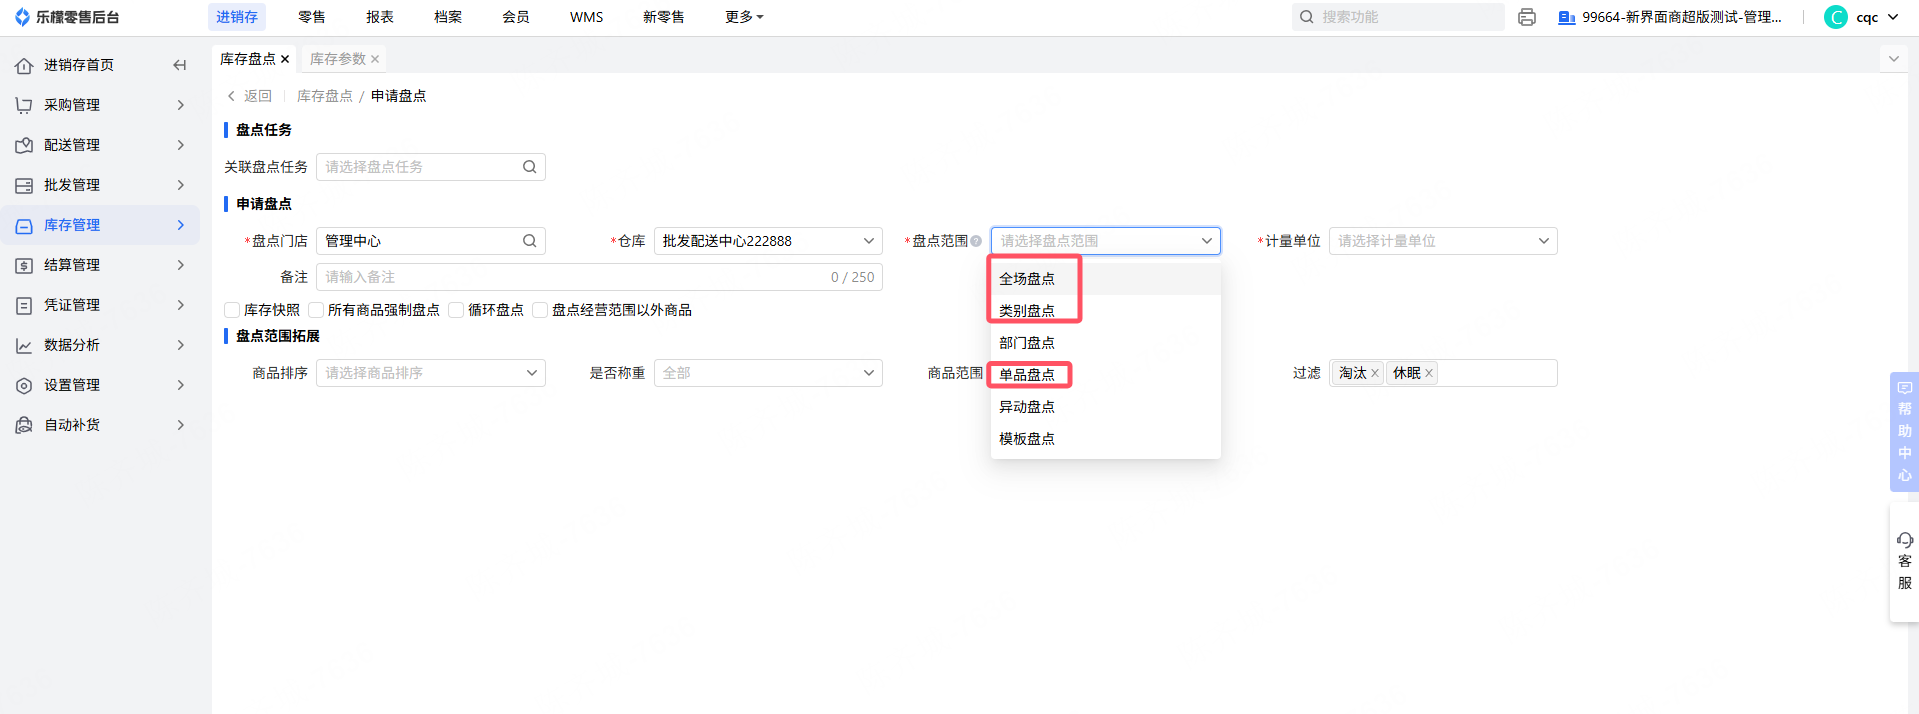Screen dimensions: 1919x714
Task: Select 单品盘点 from the dropdown list
Action: [x=1106, y=375]
